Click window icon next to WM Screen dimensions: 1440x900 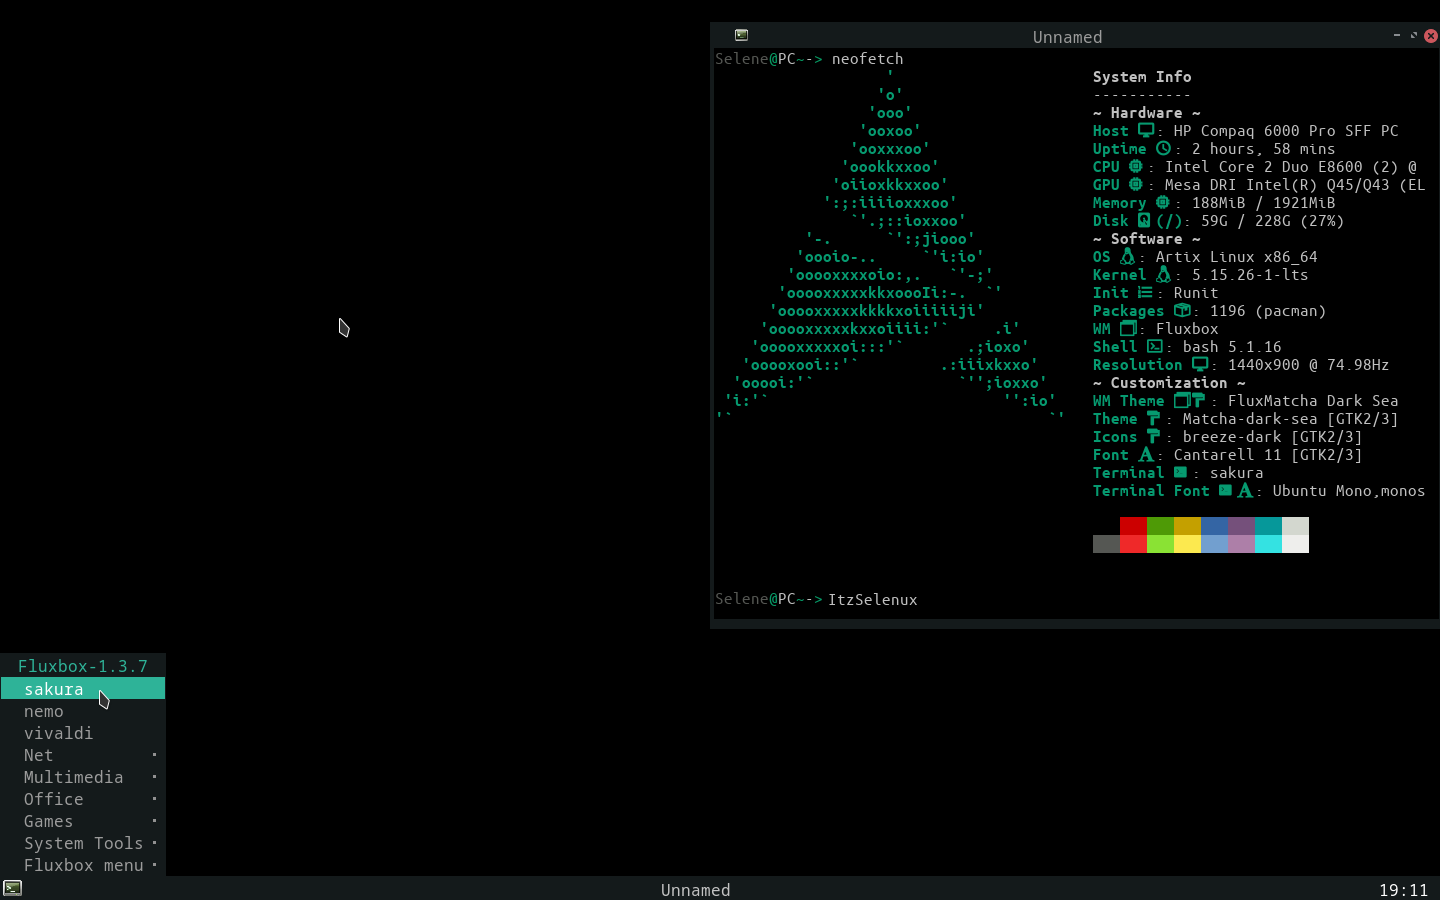1128,328
